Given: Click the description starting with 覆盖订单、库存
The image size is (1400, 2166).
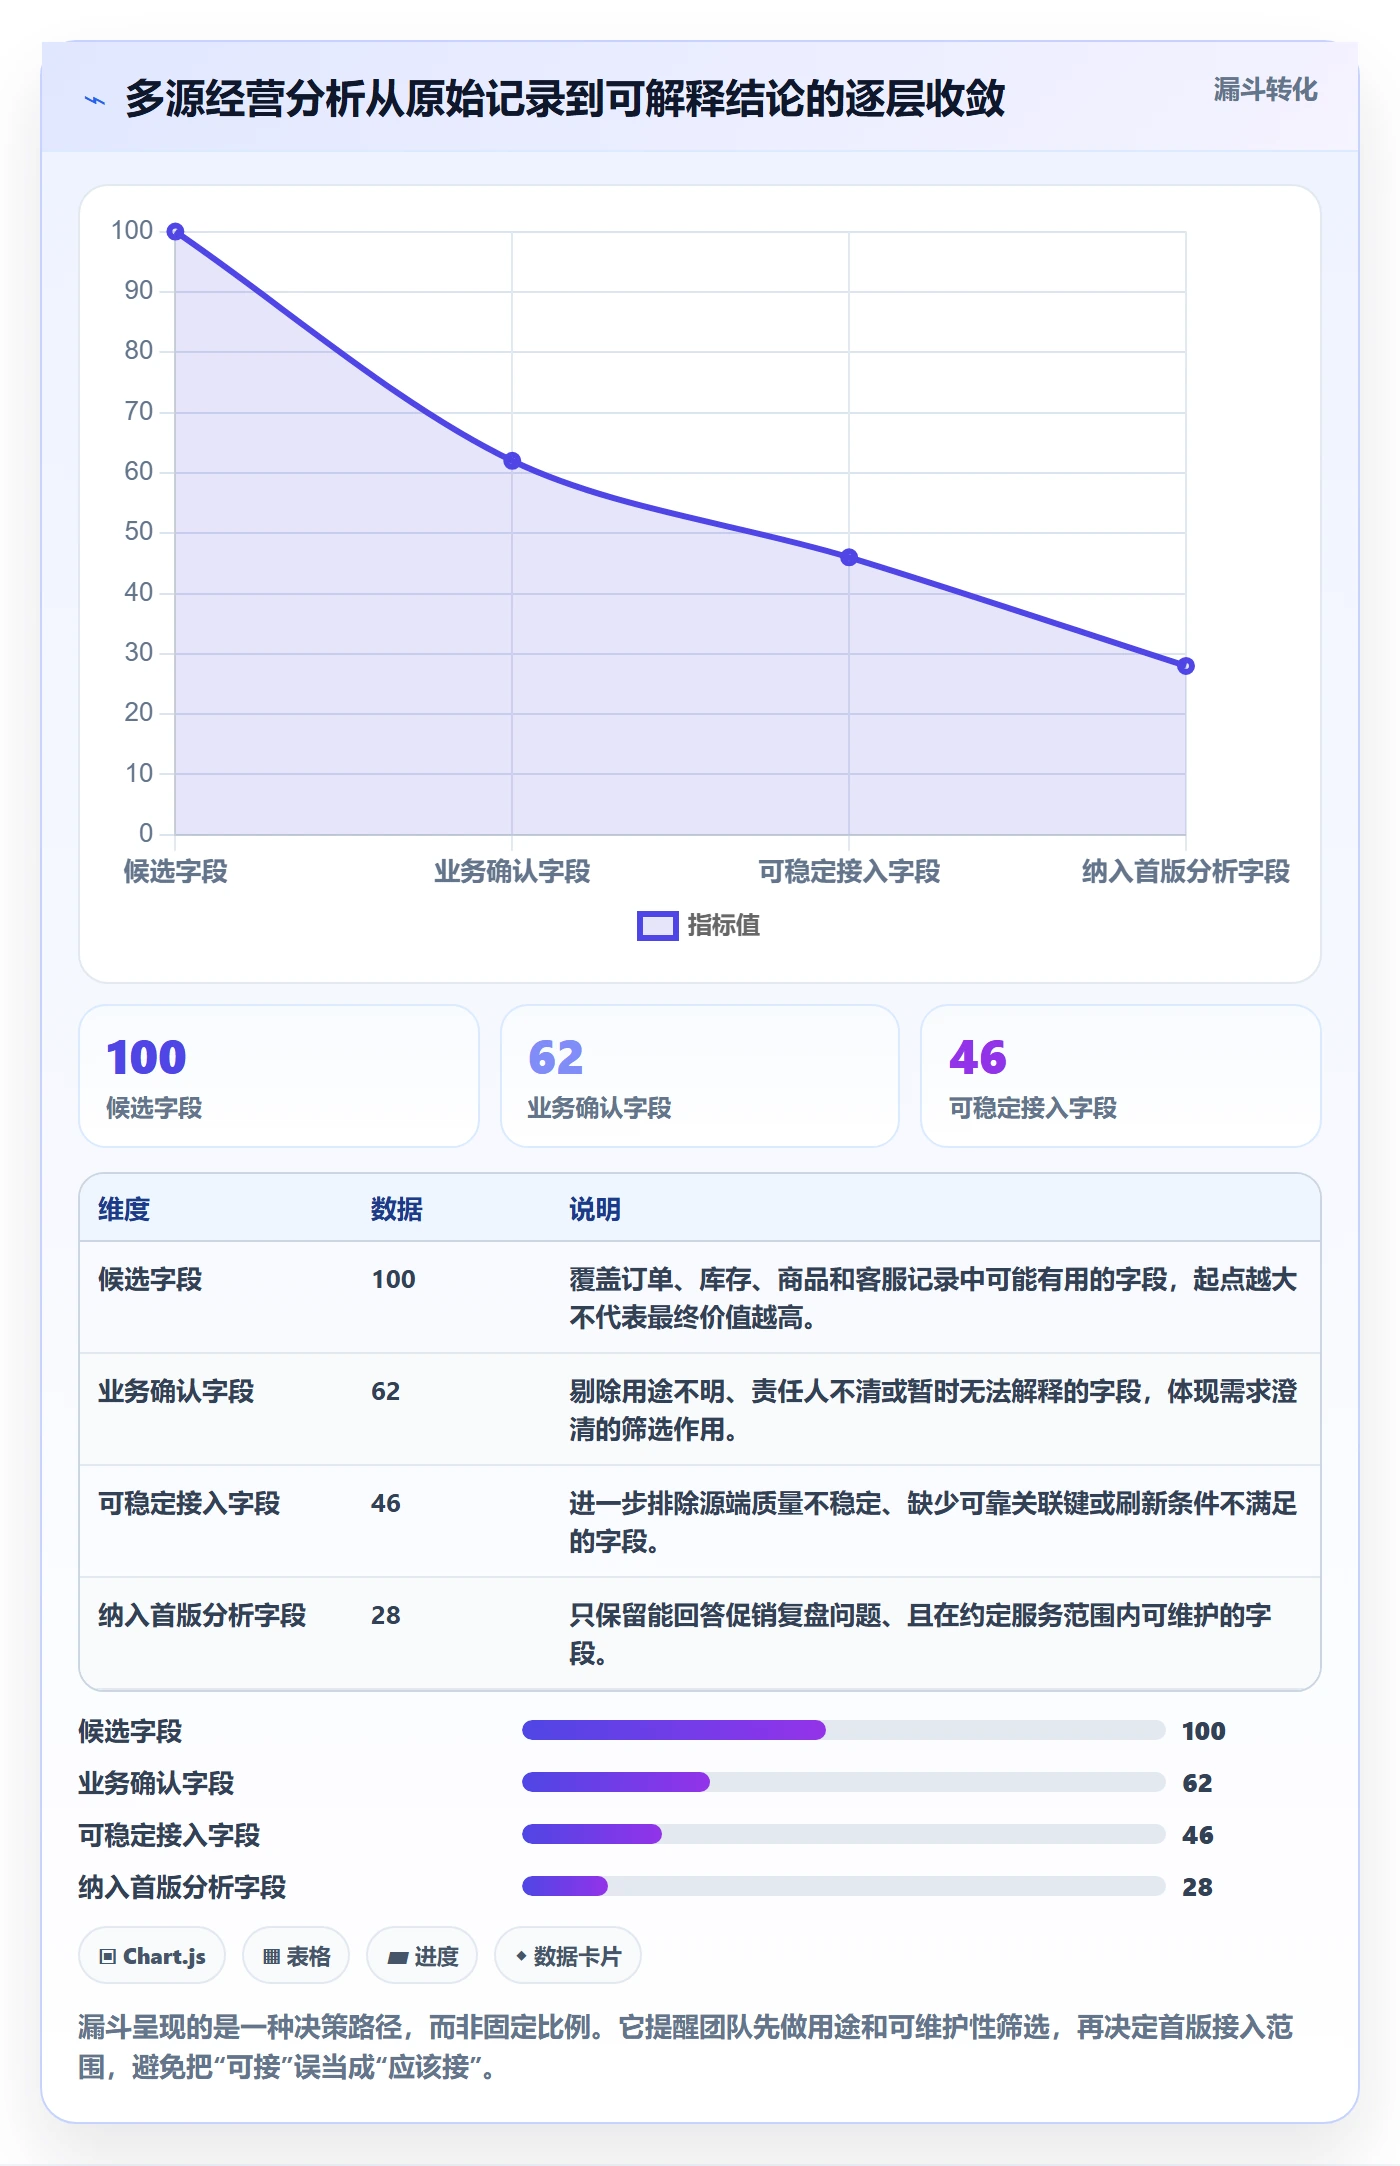Looking at the screenshot, I should [933, 1298].
